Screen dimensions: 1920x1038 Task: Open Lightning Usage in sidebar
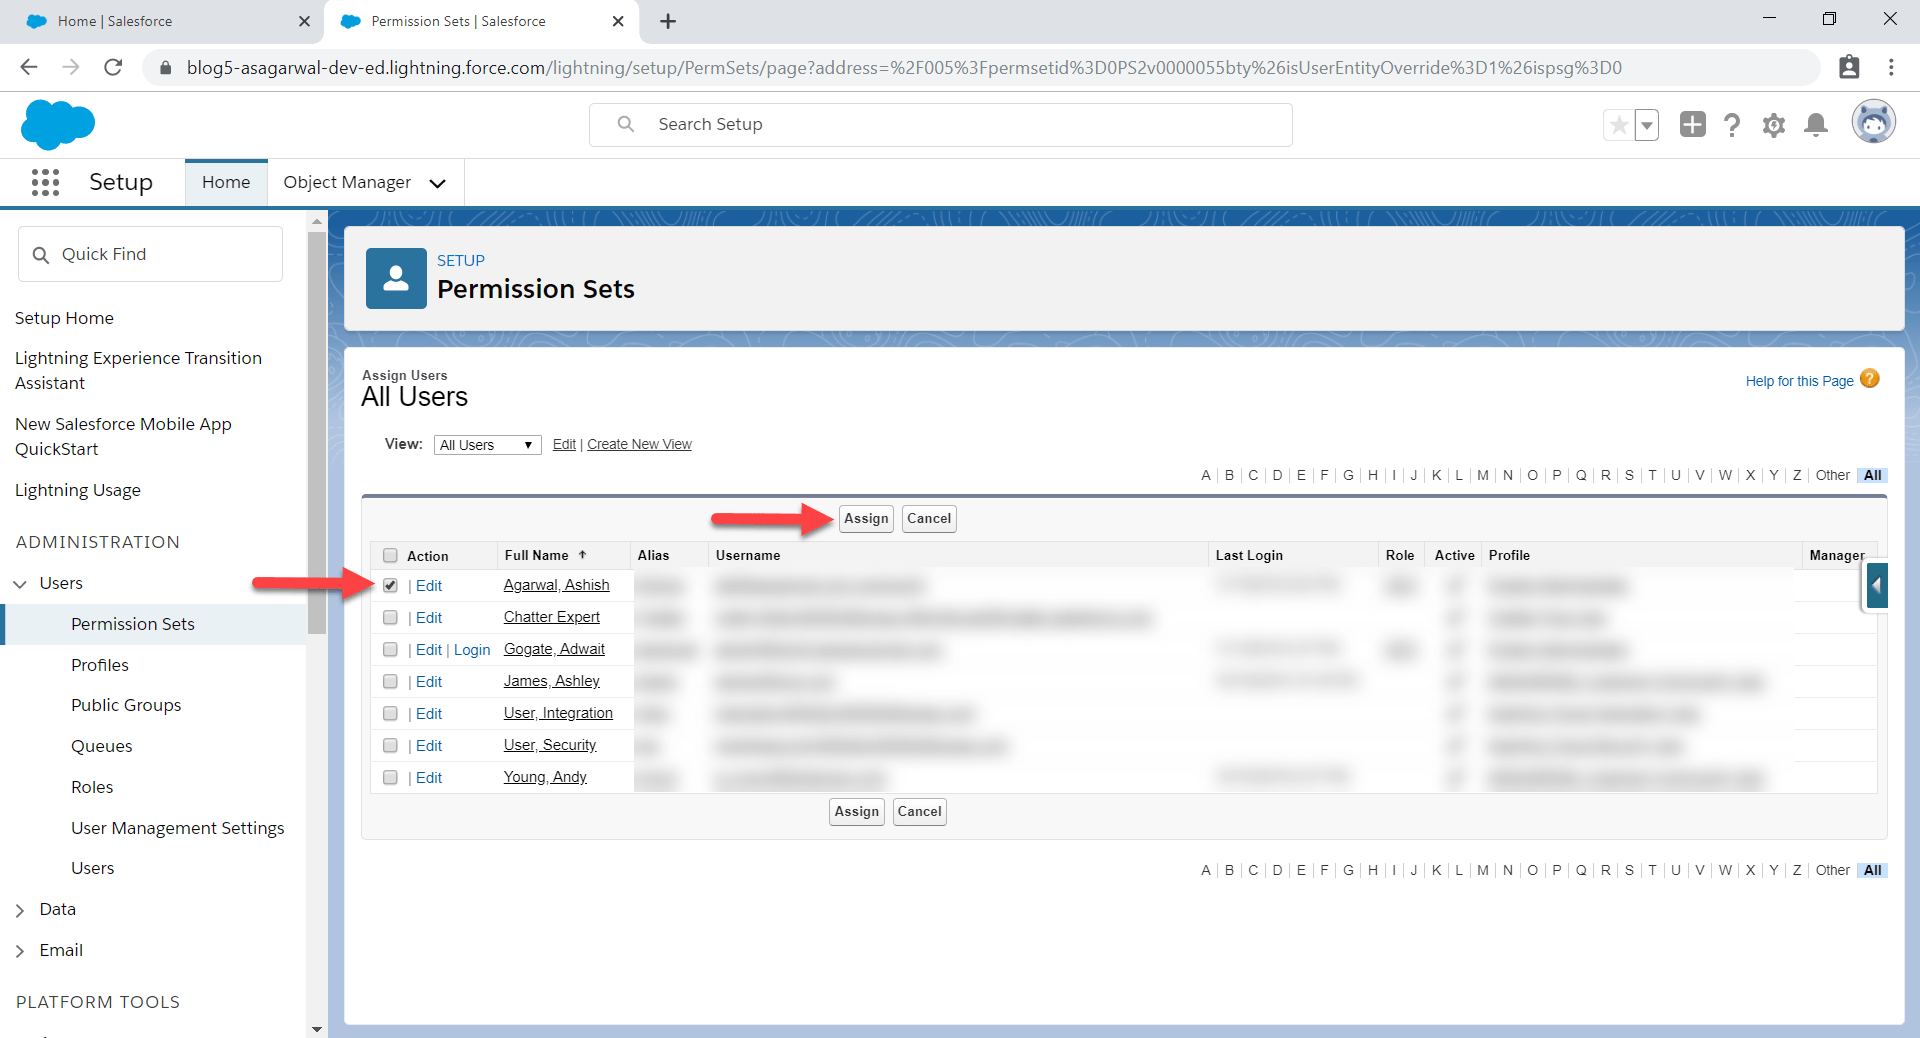pos(77,490)
